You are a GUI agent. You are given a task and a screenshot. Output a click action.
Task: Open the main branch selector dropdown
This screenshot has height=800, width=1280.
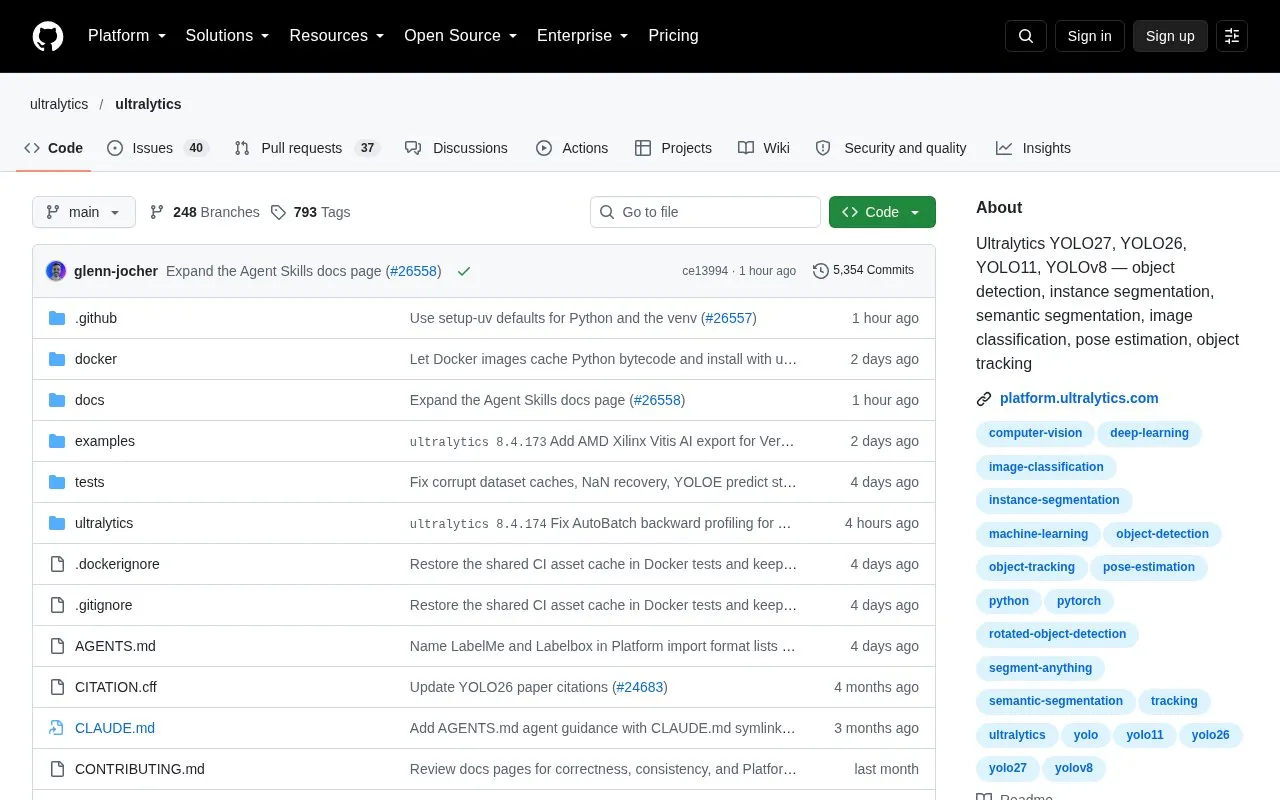tap(84, 212)
